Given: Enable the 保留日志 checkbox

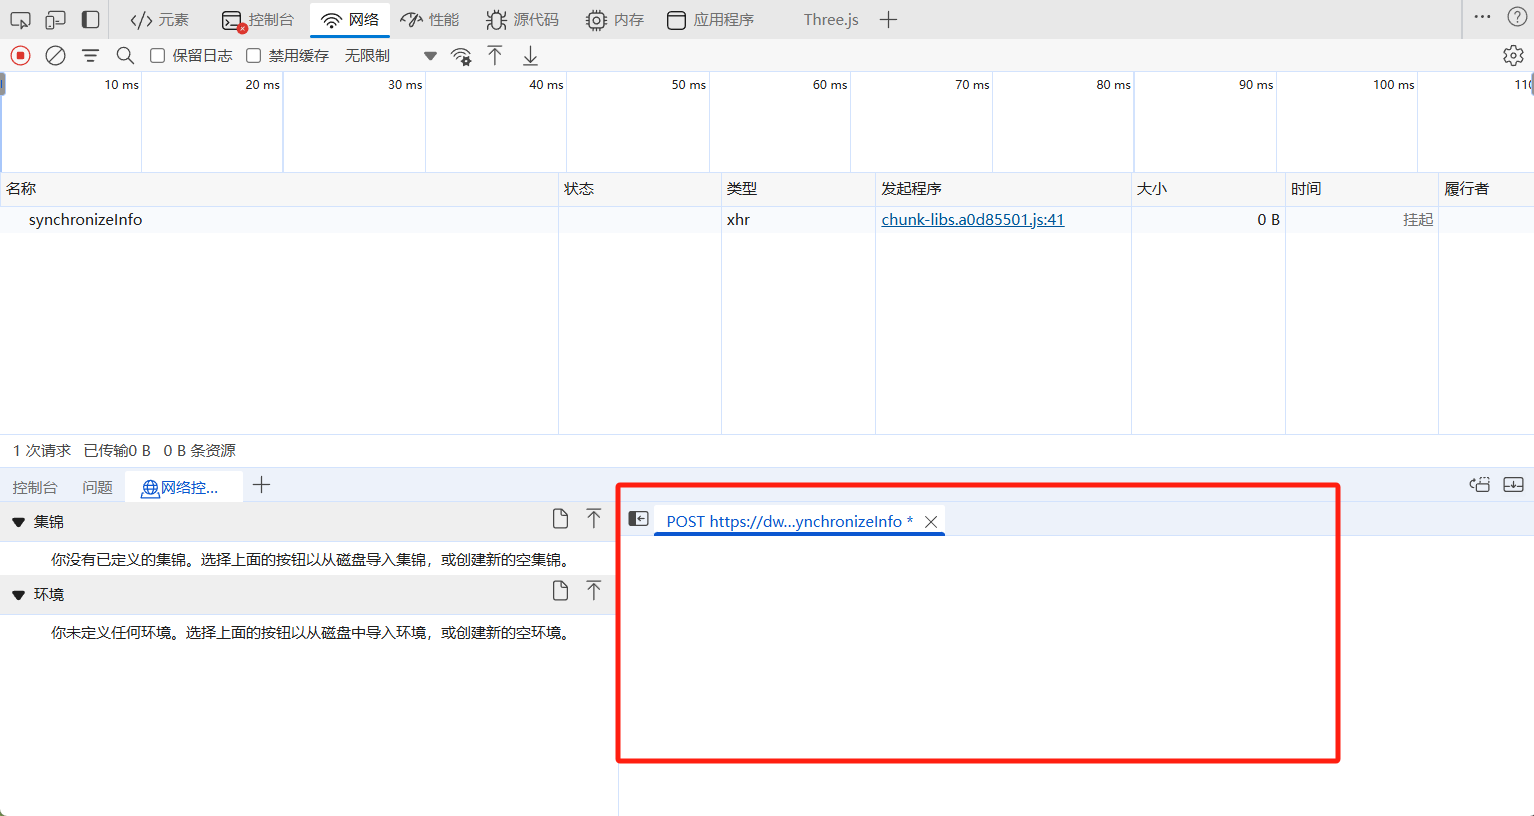Looking at the screenshot, I should tap(158, 56).
